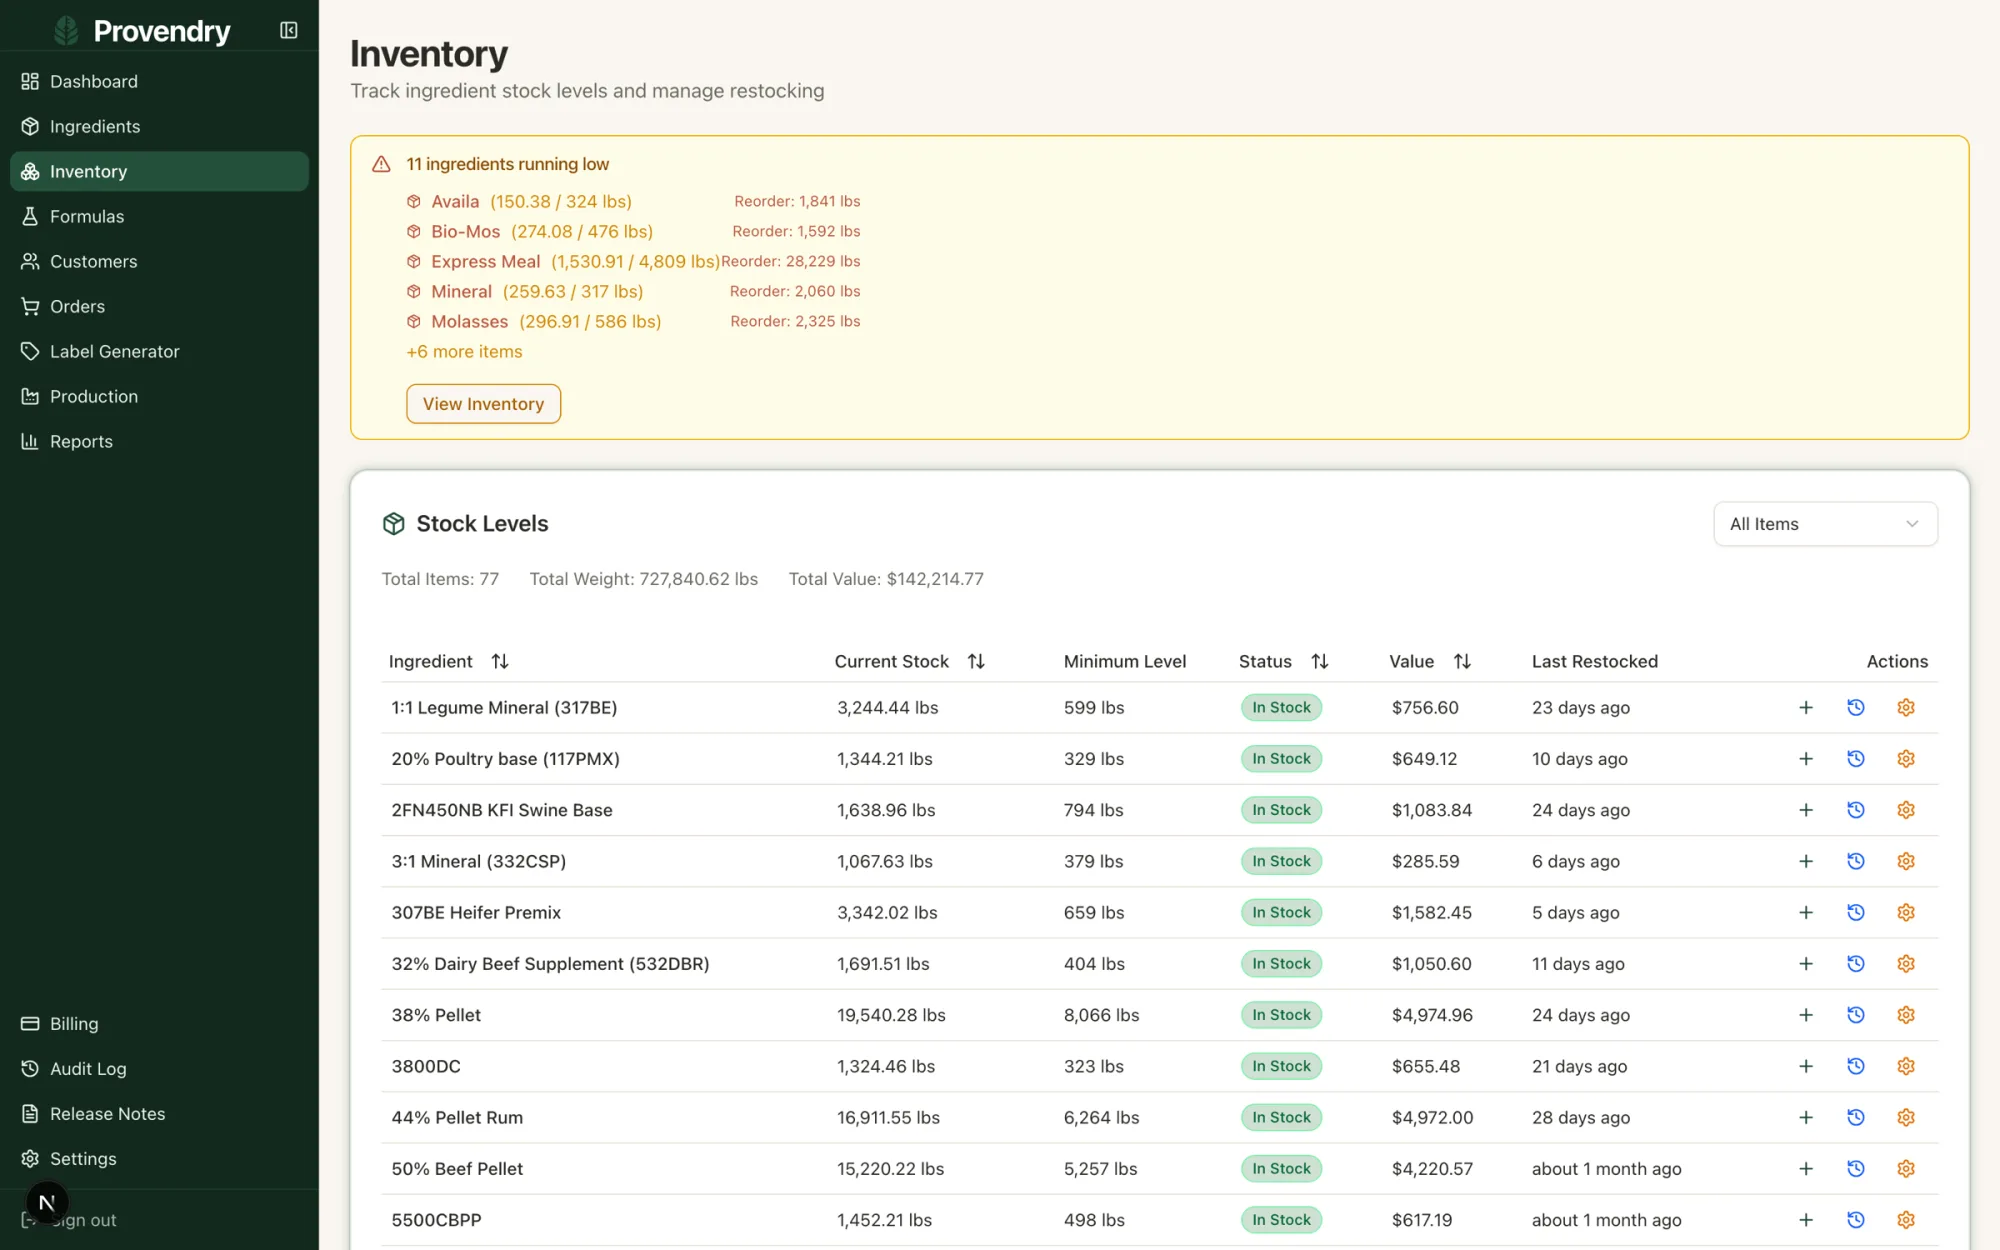The width and height of the screenshot is (2000, 1250).
Task: Navigate to Customers
Action: tap(159, 261)
